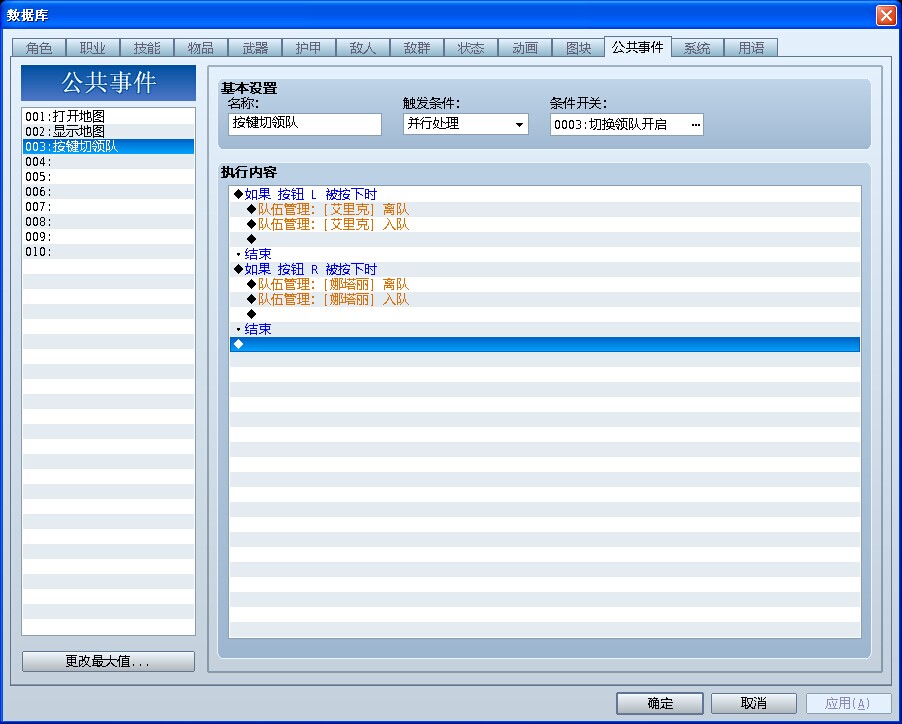Select empty event slot 006
The image size is (902, 724).
coord(108,191)
